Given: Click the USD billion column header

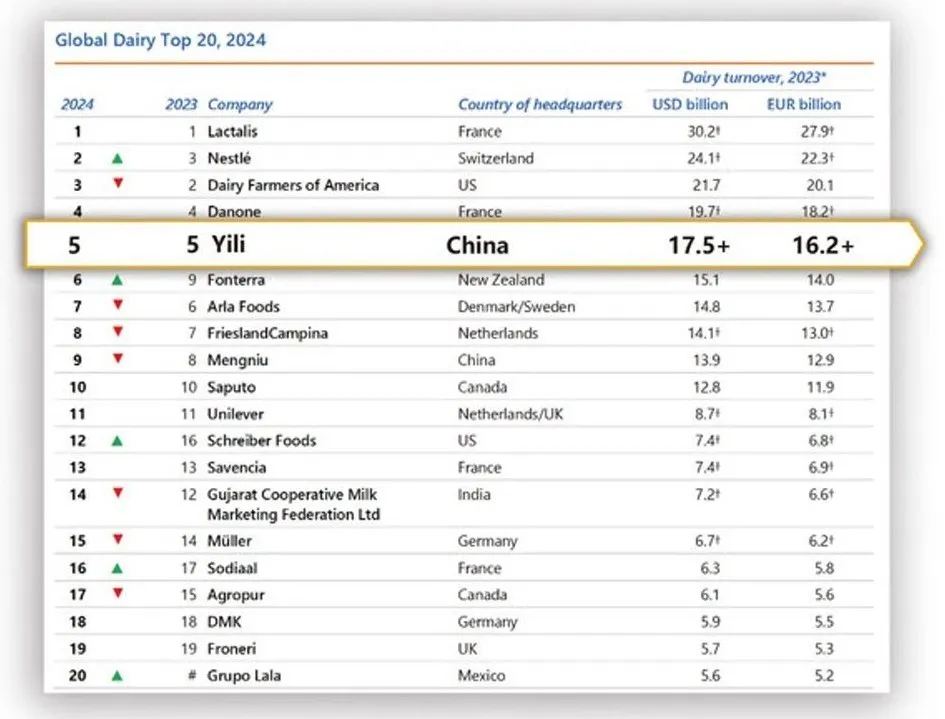Looking at the screenshot, I should [690, 104].
